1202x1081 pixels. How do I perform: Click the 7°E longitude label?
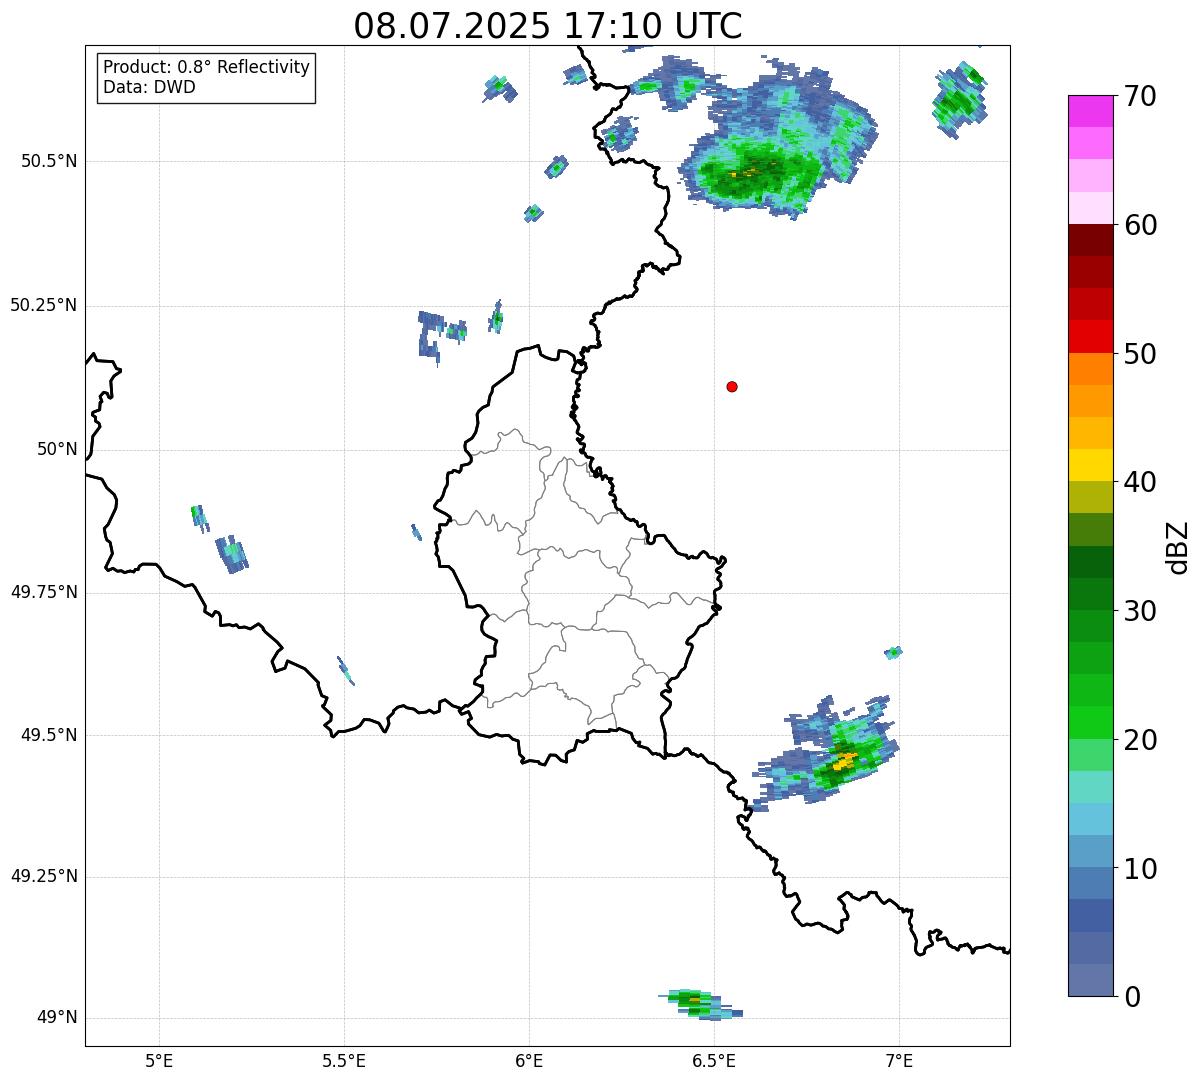click(x=899, y=1060)
